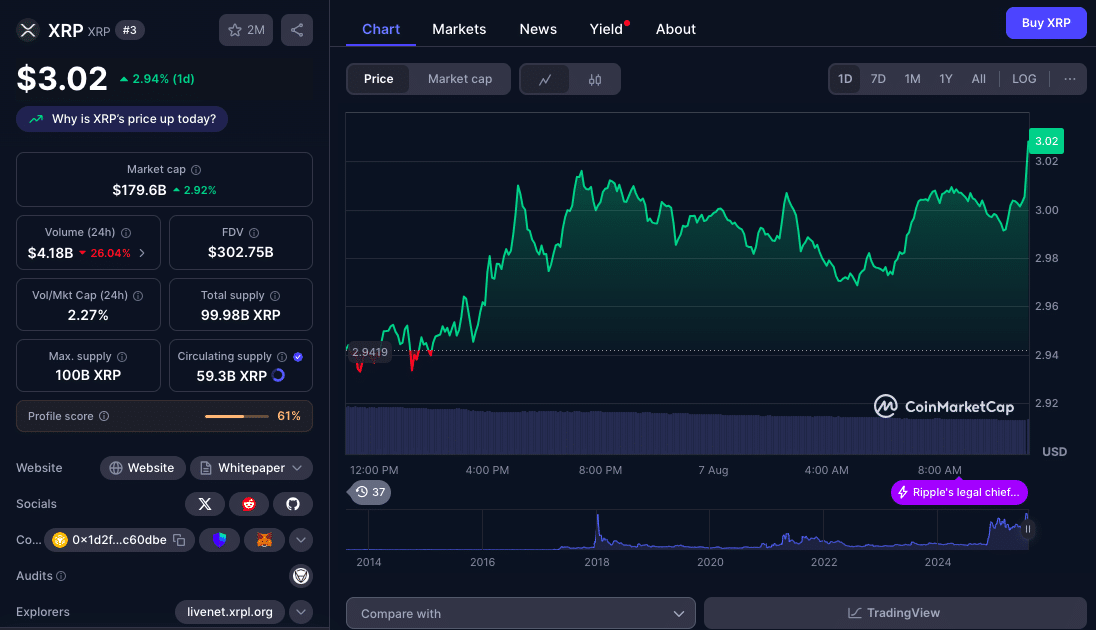This screenshot has height=630, width=1096.
Task: Click the Audits info icon
Action: pos(62,576)
